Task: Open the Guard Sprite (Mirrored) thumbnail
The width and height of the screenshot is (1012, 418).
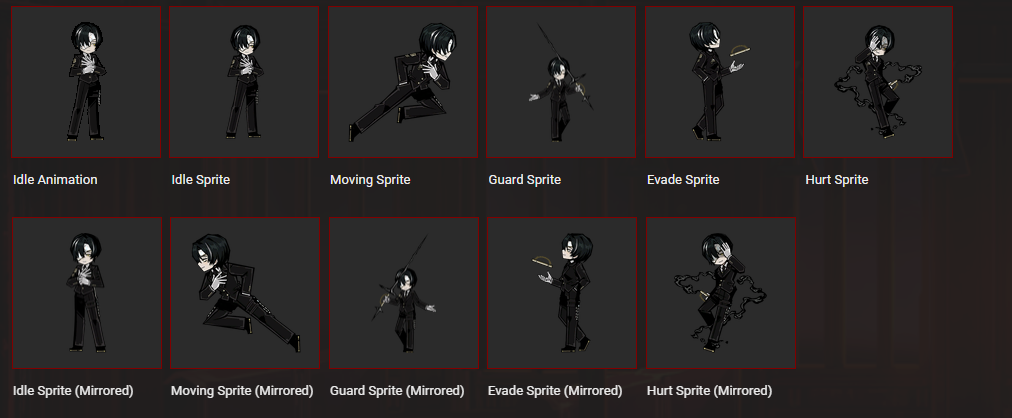Action: pyautogui.click(x=404, y=293)
